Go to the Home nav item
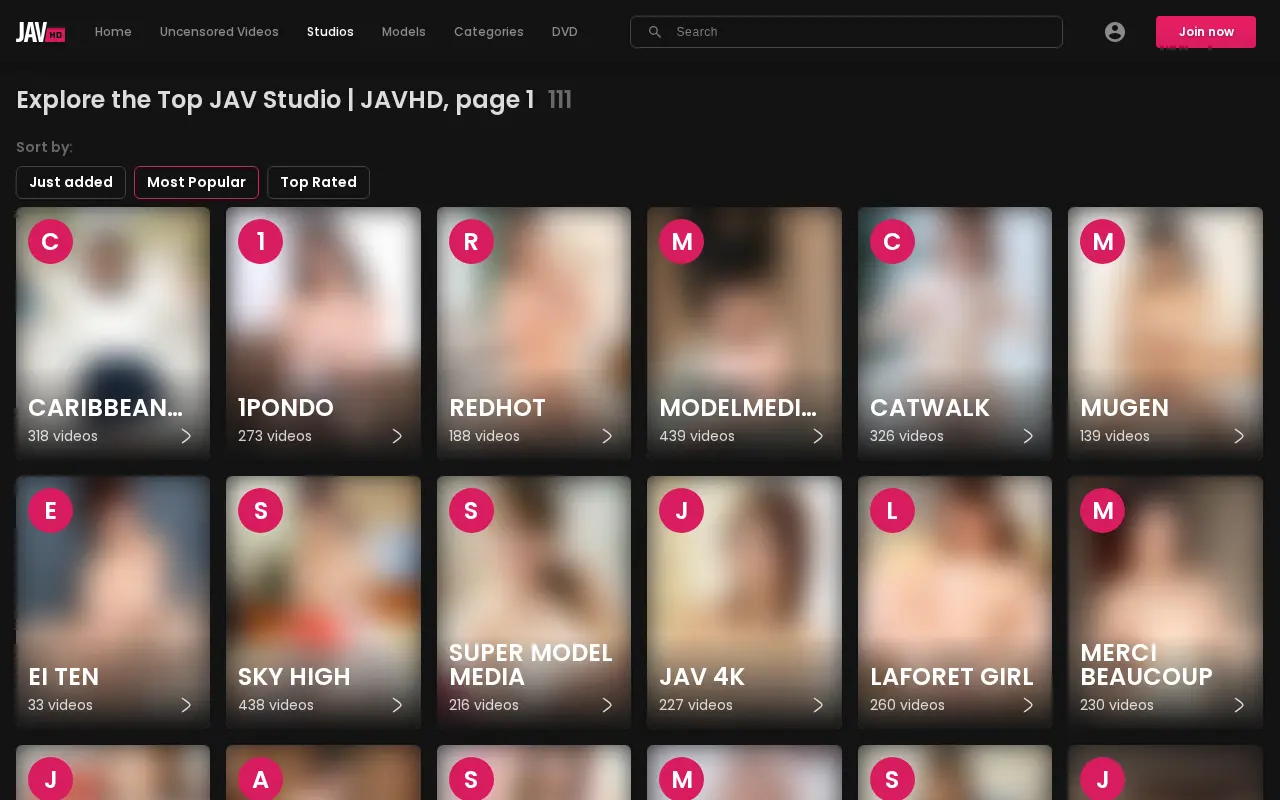1280x800 pixels. tap(113, 32)
